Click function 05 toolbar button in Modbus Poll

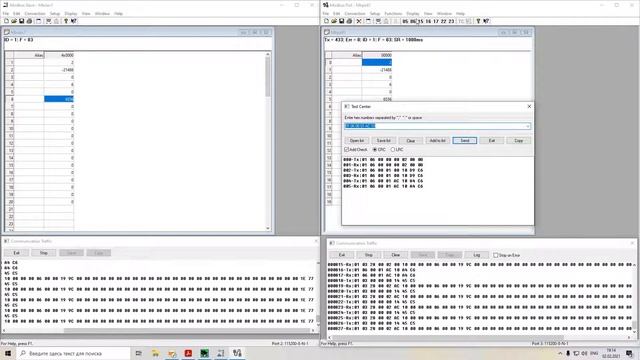[x=405, y=21]
